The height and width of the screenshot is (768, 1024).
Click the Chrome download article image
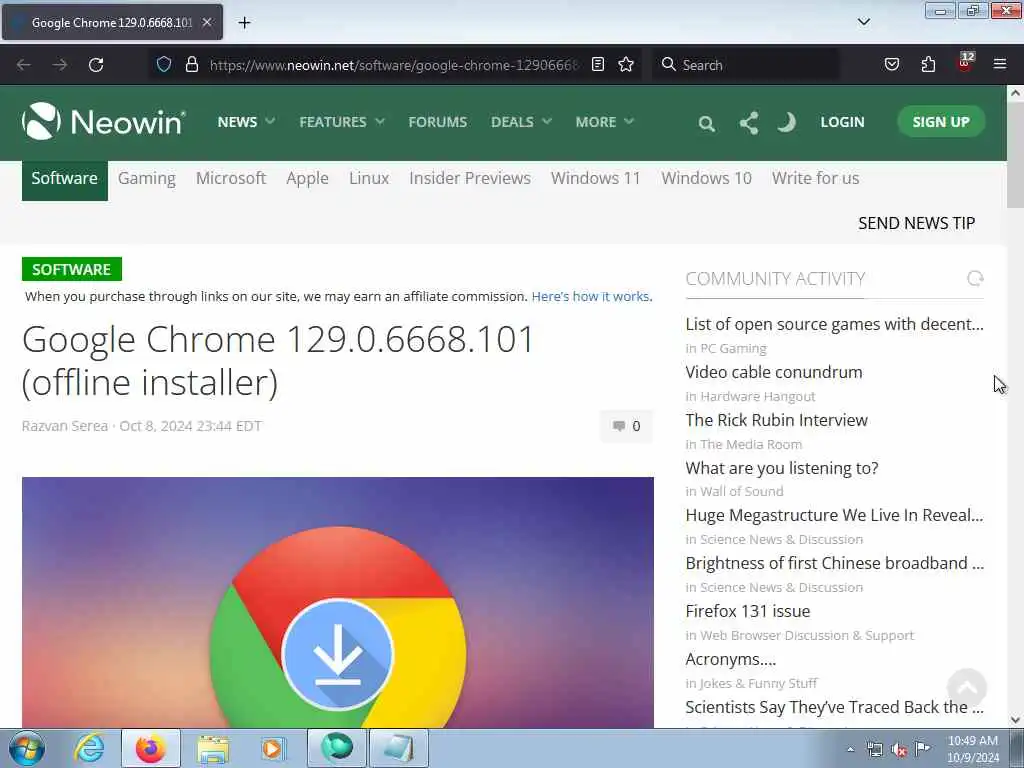(x=338, y=602)
